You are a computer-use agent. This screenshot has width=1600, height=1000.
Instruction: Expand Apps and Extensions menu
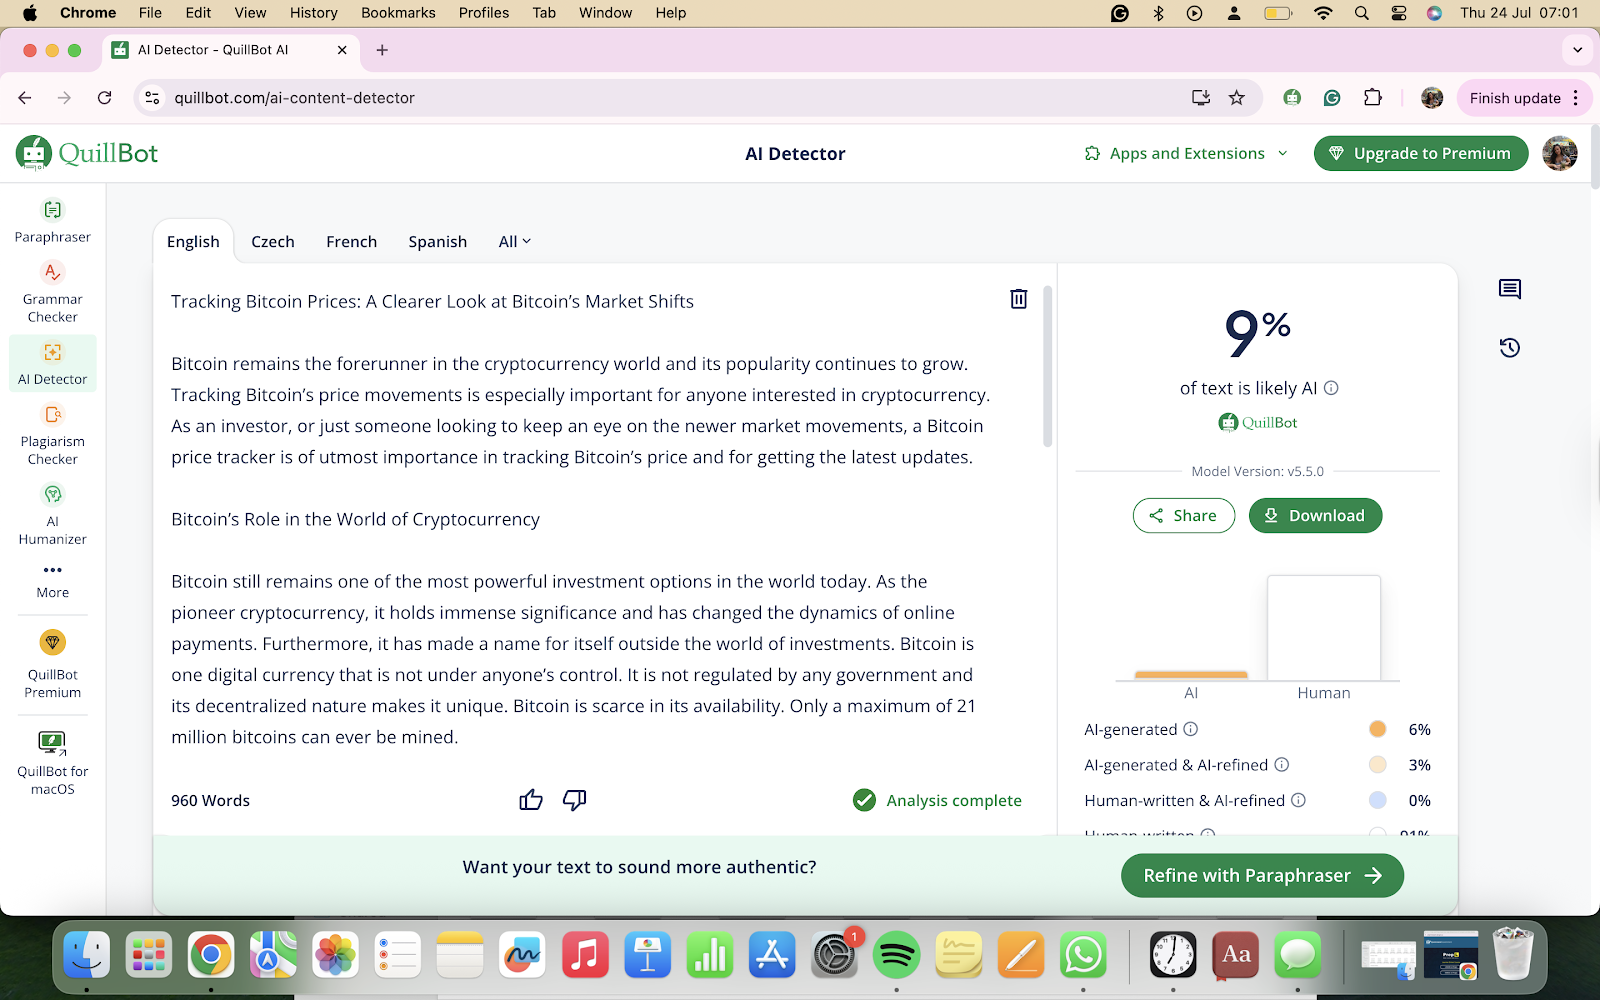pyautogui.click(x=1186, y=153)
